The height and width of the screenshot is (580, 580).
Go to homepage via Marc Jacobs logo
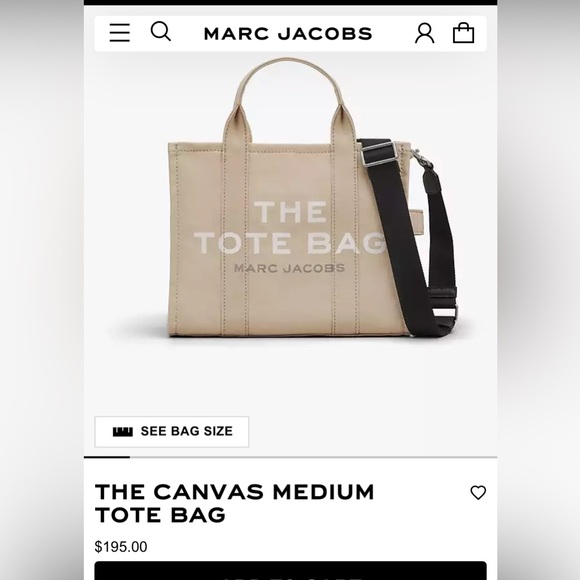click(288, 34)
